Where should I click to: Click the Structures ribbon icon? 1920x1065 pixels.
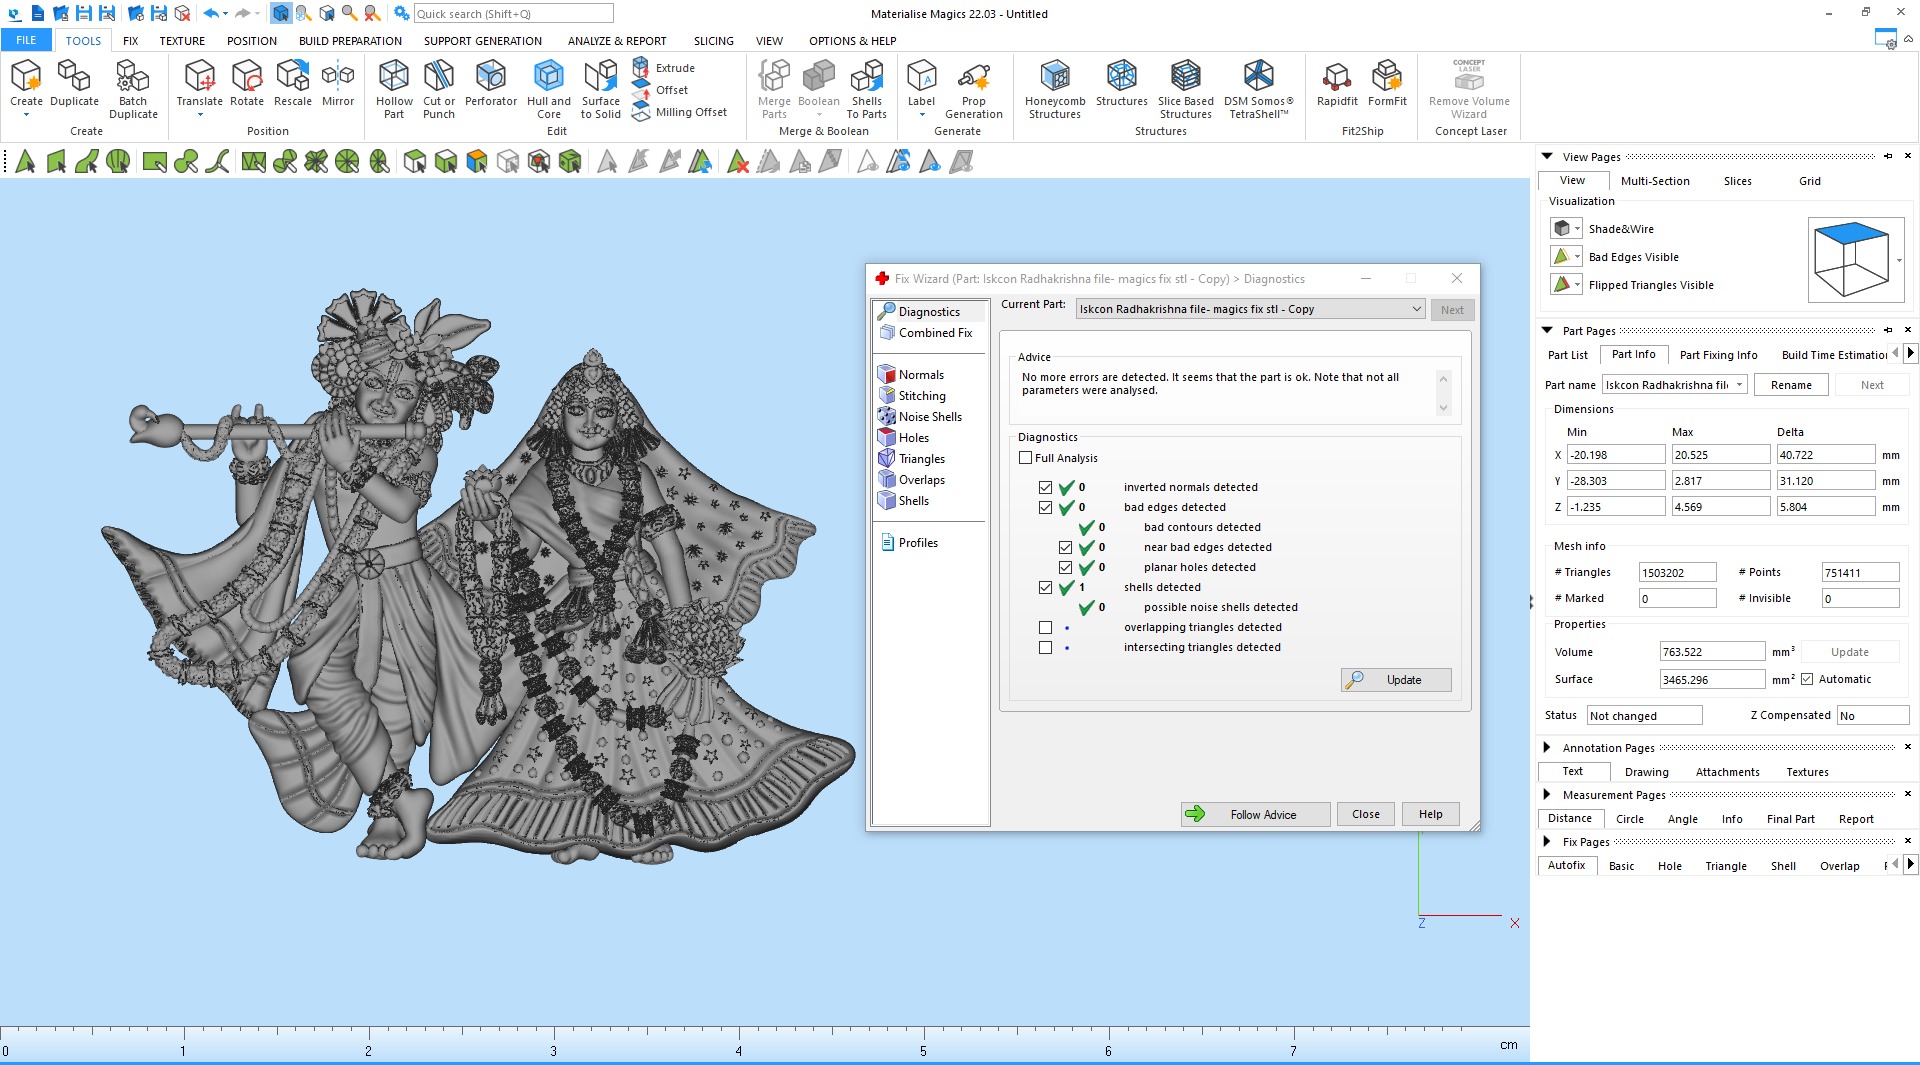[x=1121, y=76]
